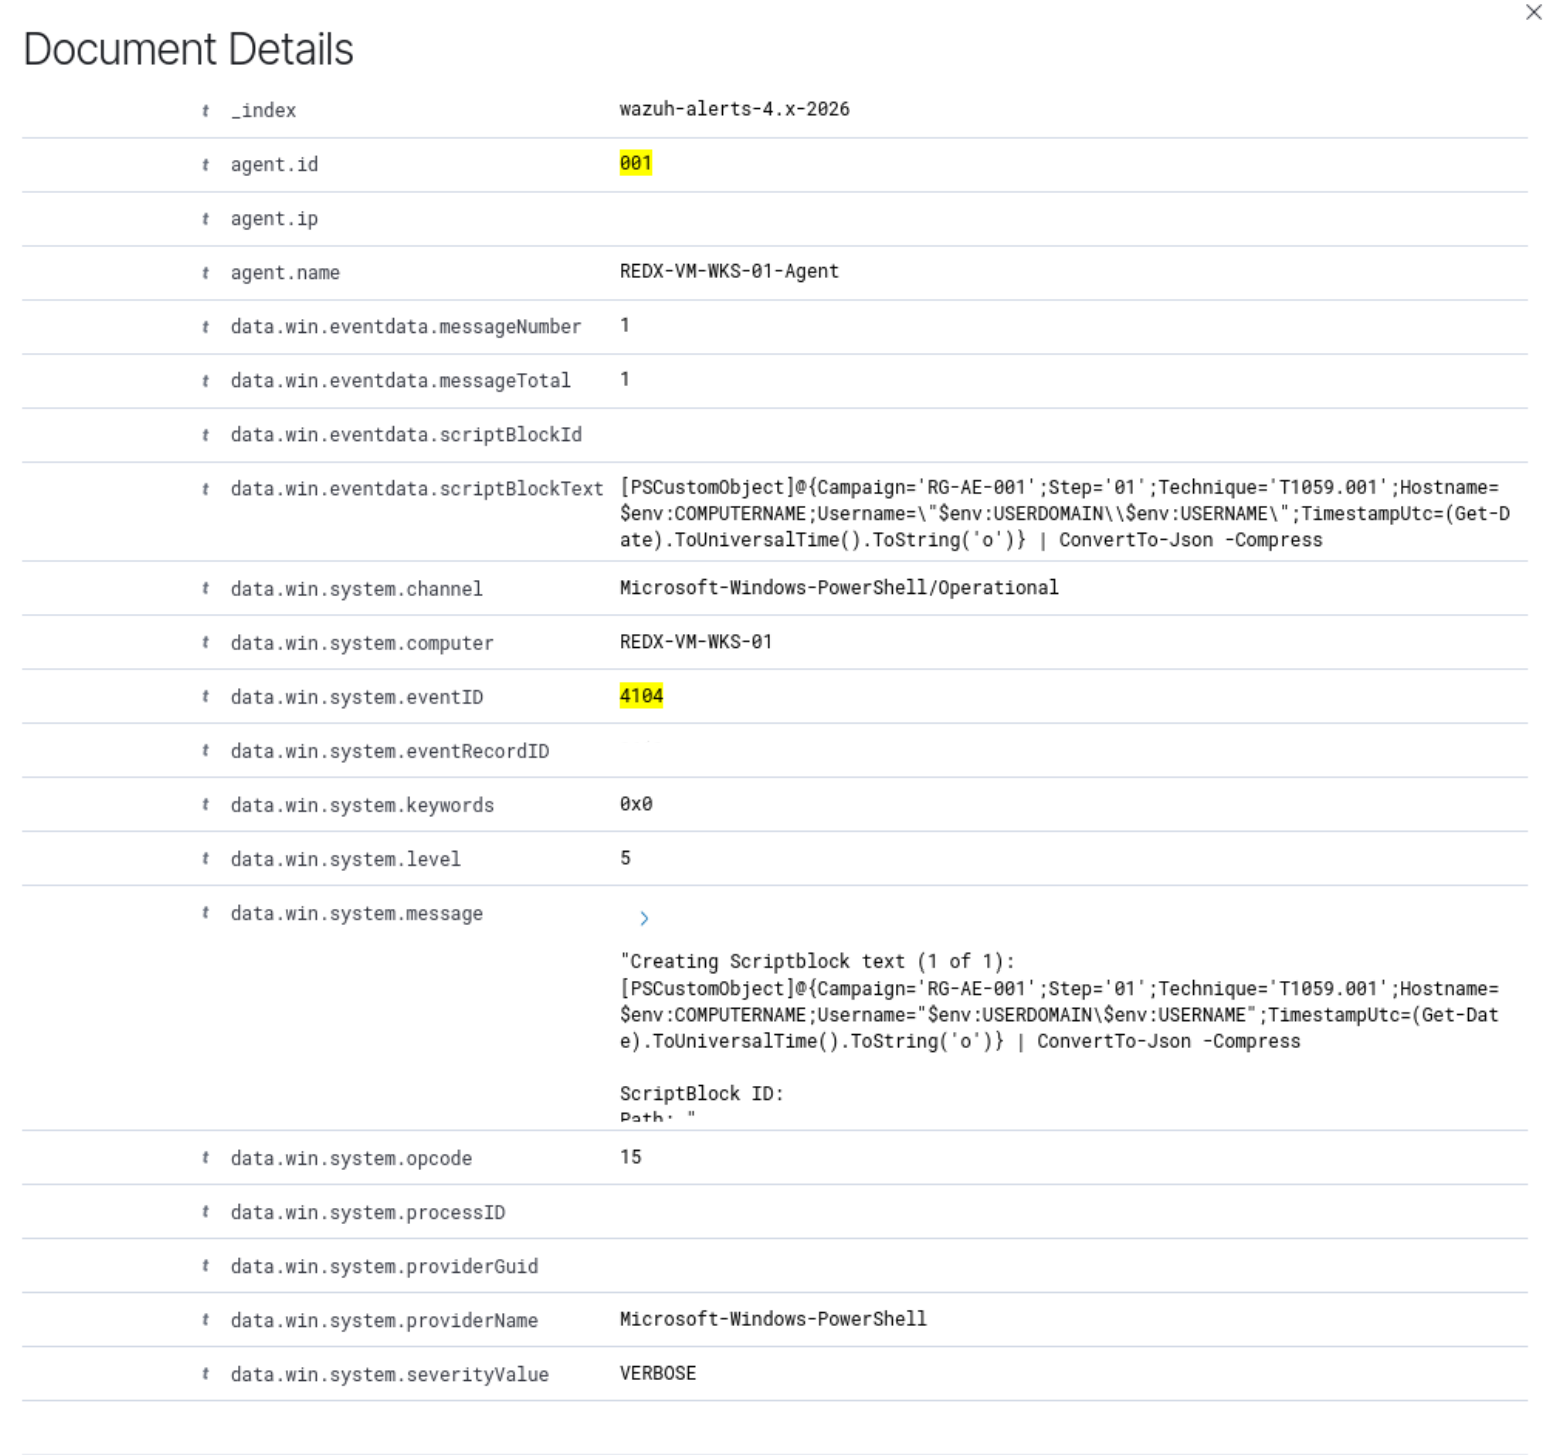The height and width of the screenshot is (1455, 1559).
Task: Select the data.win.system.eventRecordID field name
Action: pos(389,751)
